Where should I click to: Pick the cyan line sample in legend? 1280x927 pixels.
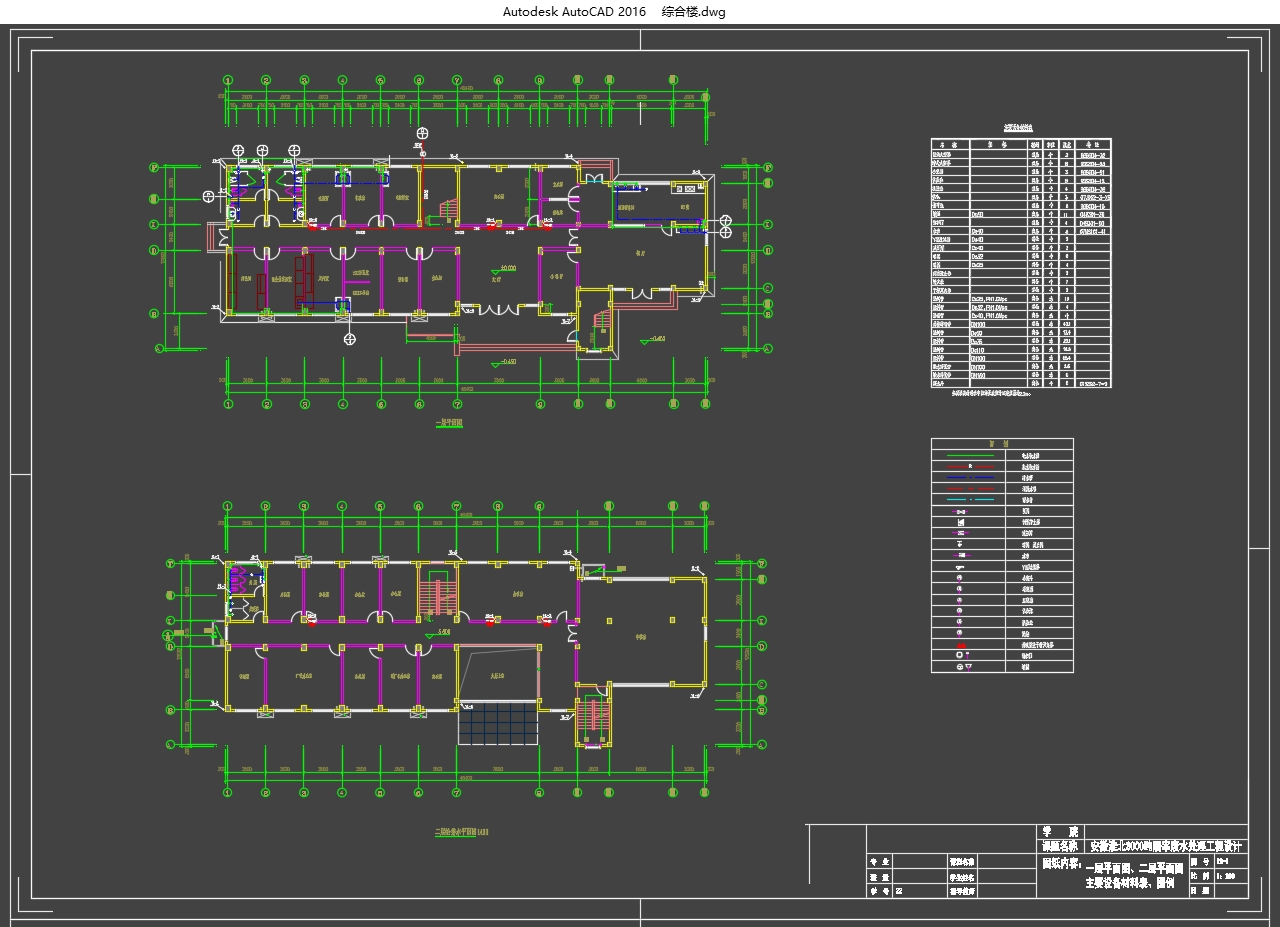(968, 500)
